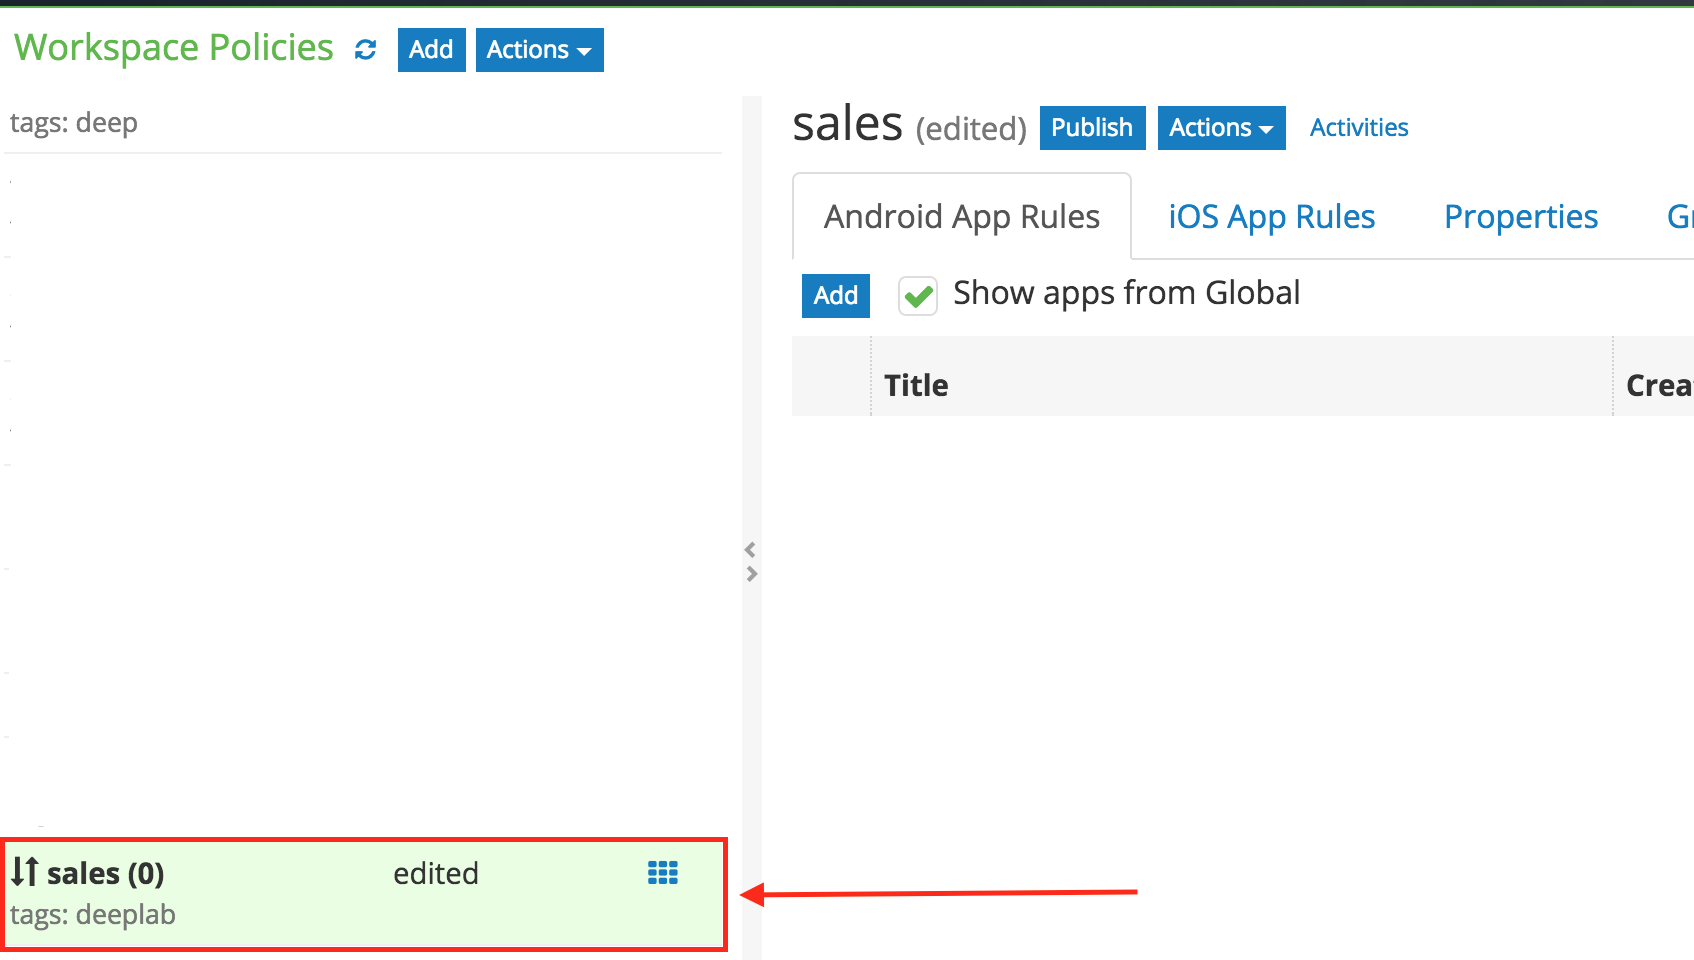Open Actions dropdown next to Workspace Policies Add
This screenshot has width=1694, height=960.
(x=539, y=50)
